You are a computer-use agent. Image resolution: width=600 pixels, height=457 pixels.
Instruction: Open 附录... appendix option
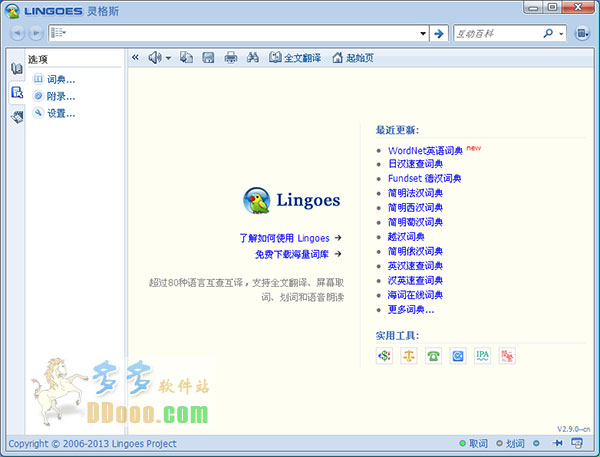coord(54,96)
